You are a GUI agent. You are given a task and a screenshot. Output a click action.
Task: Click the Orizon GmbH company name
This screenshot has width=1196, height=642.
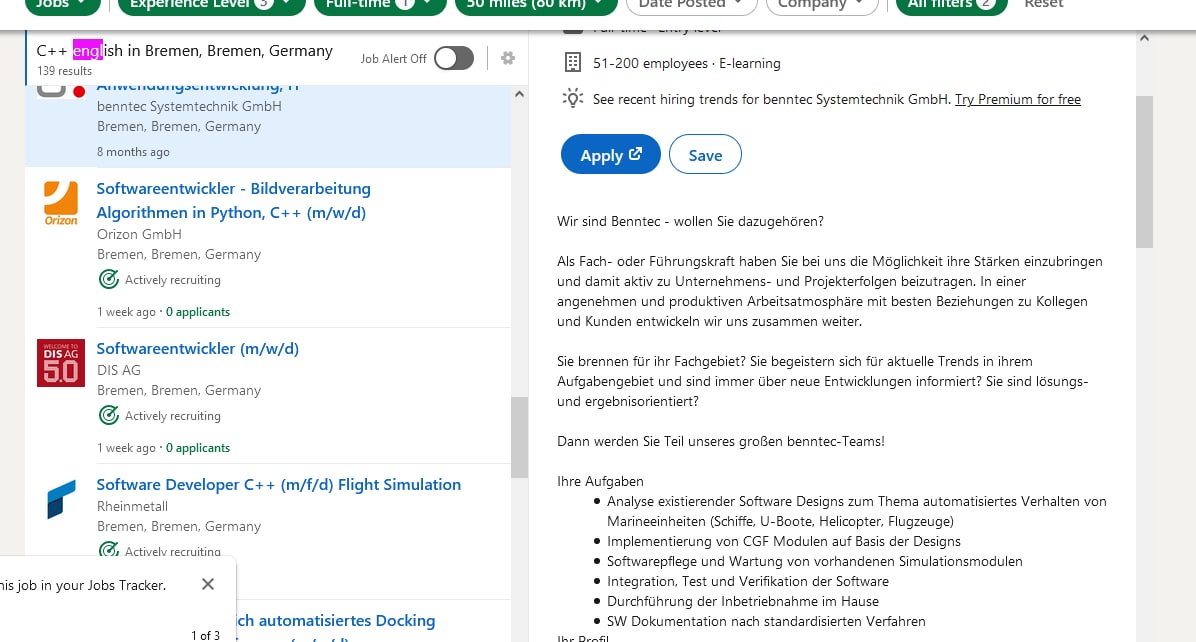click(x=139, y=234)
